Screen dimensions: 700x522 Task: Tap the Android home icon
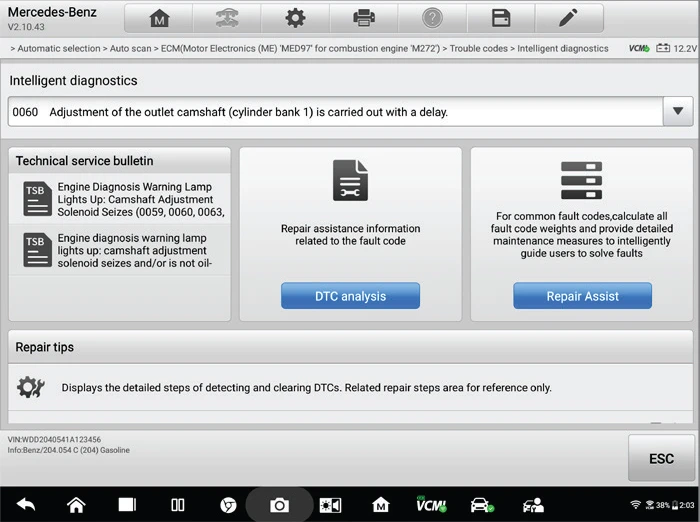tap(76, 505)
